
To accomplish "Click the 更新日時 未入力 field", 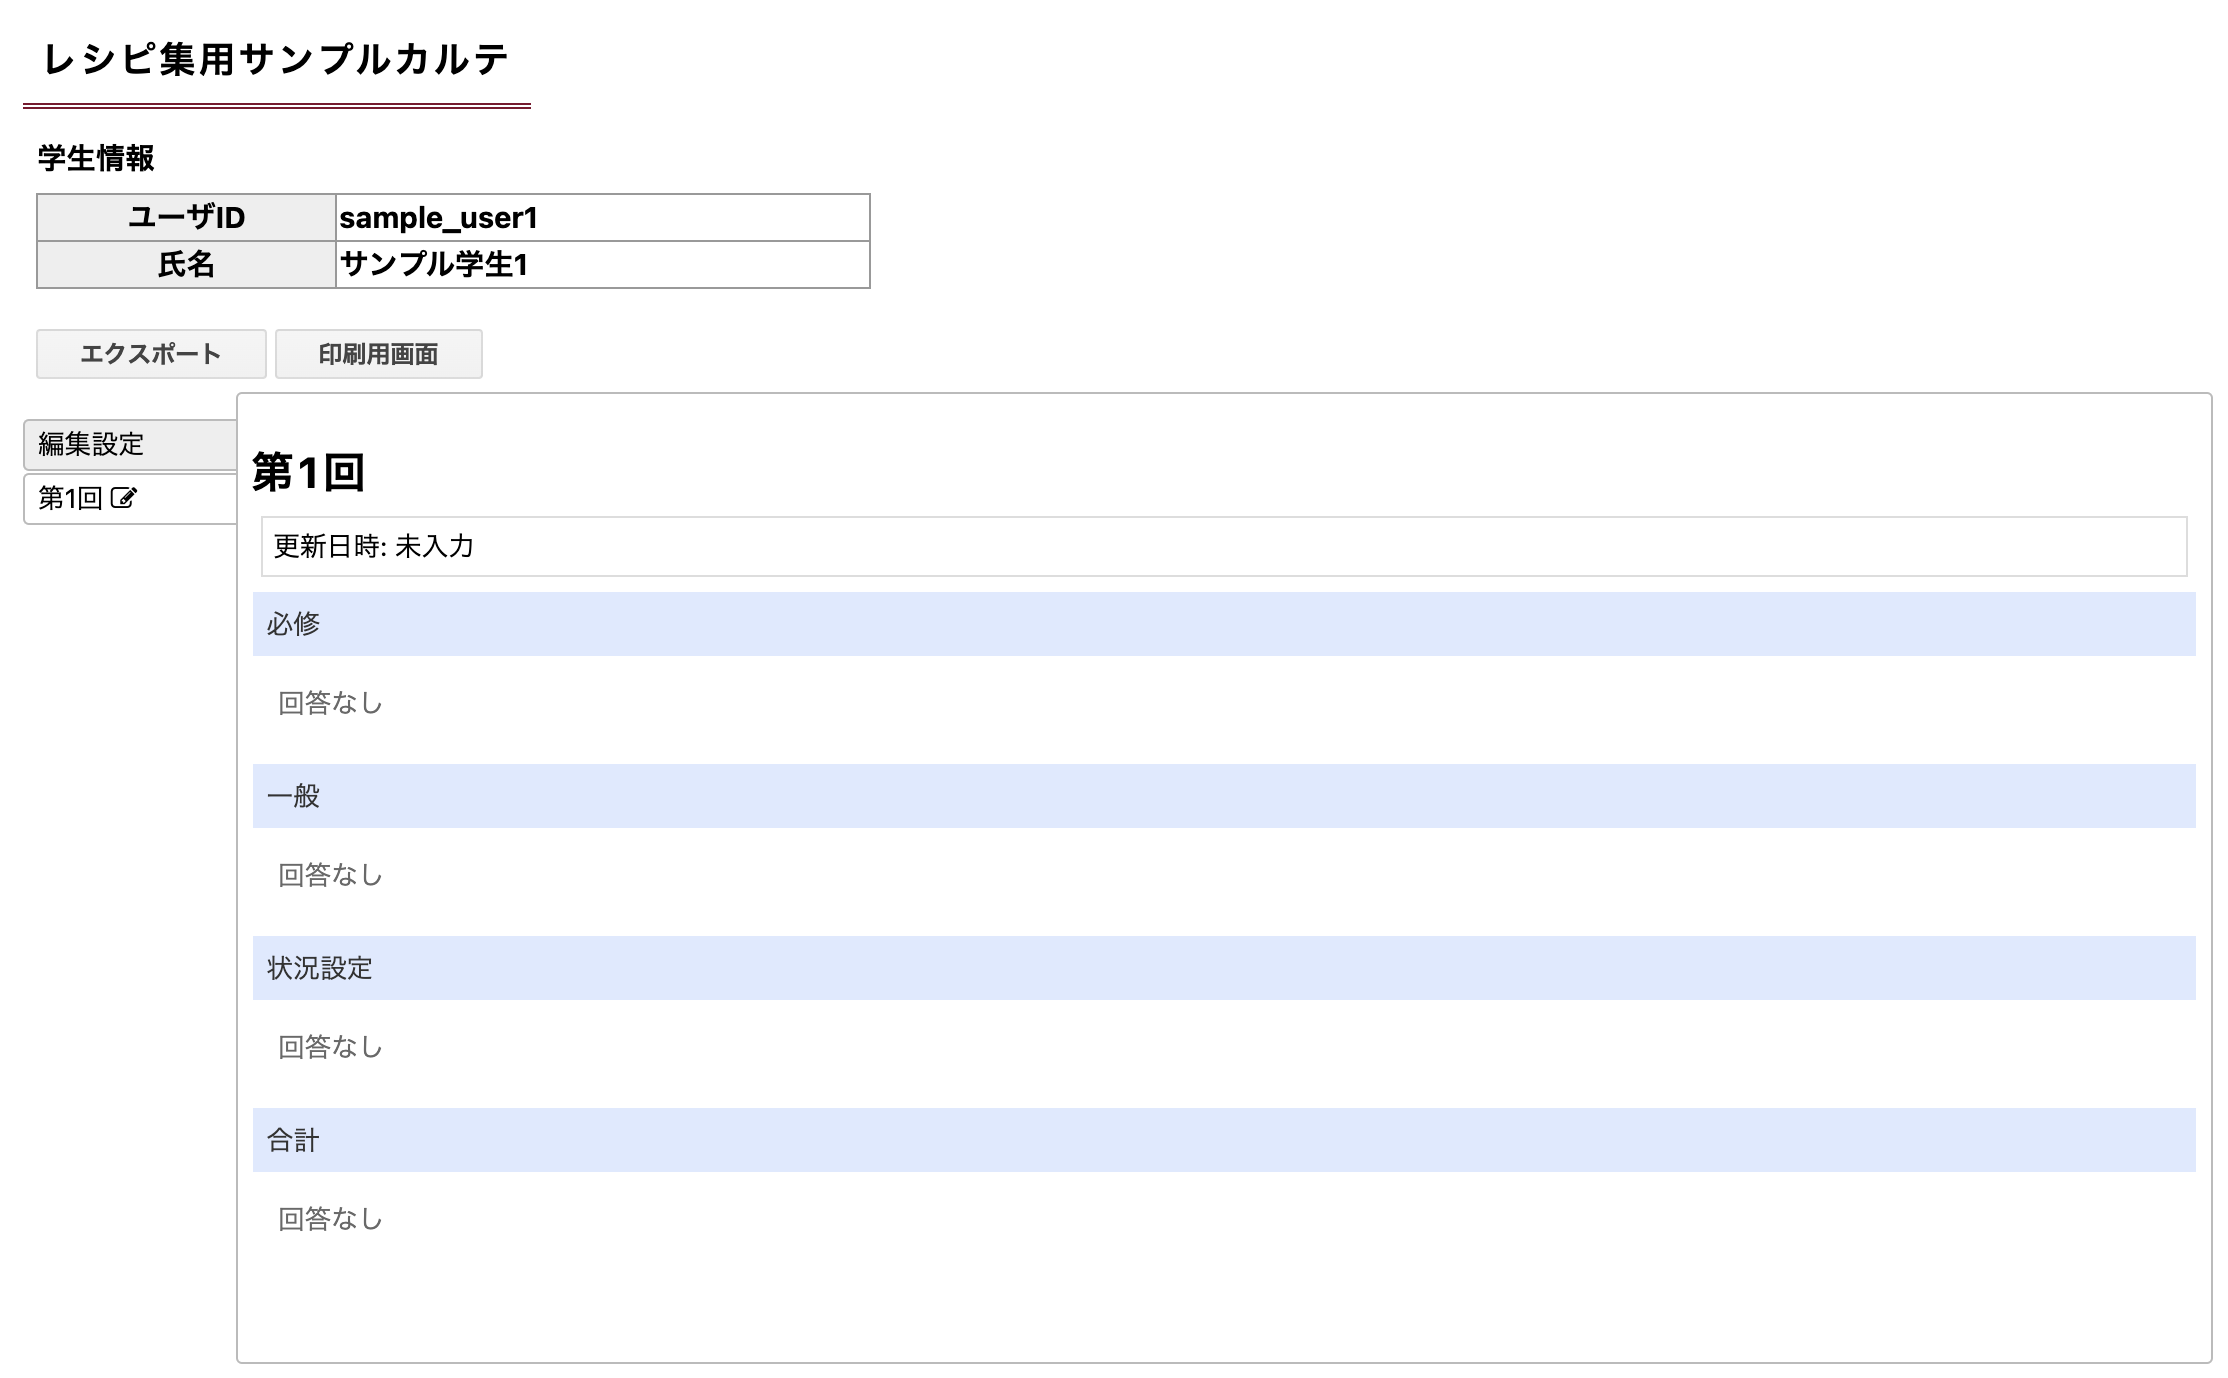I will tap(1224, 546).
